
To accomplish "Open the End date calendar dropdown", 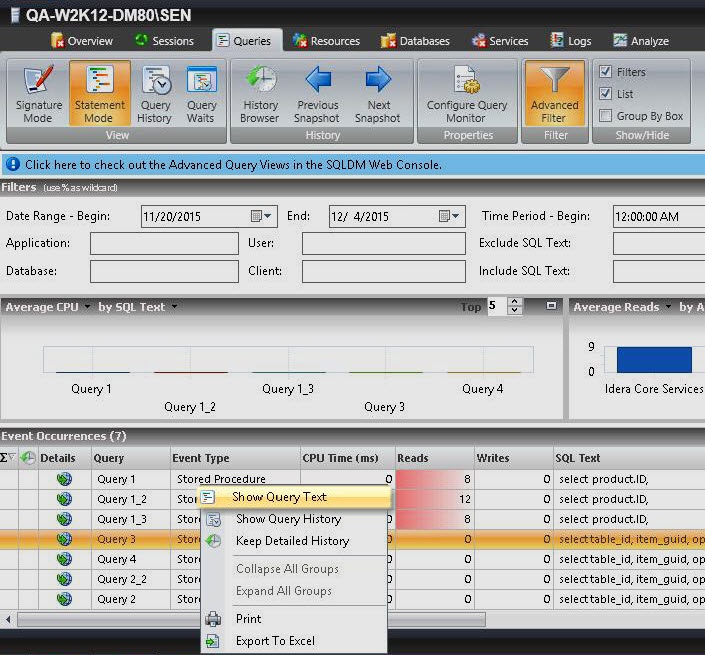I will pos(449,216).
